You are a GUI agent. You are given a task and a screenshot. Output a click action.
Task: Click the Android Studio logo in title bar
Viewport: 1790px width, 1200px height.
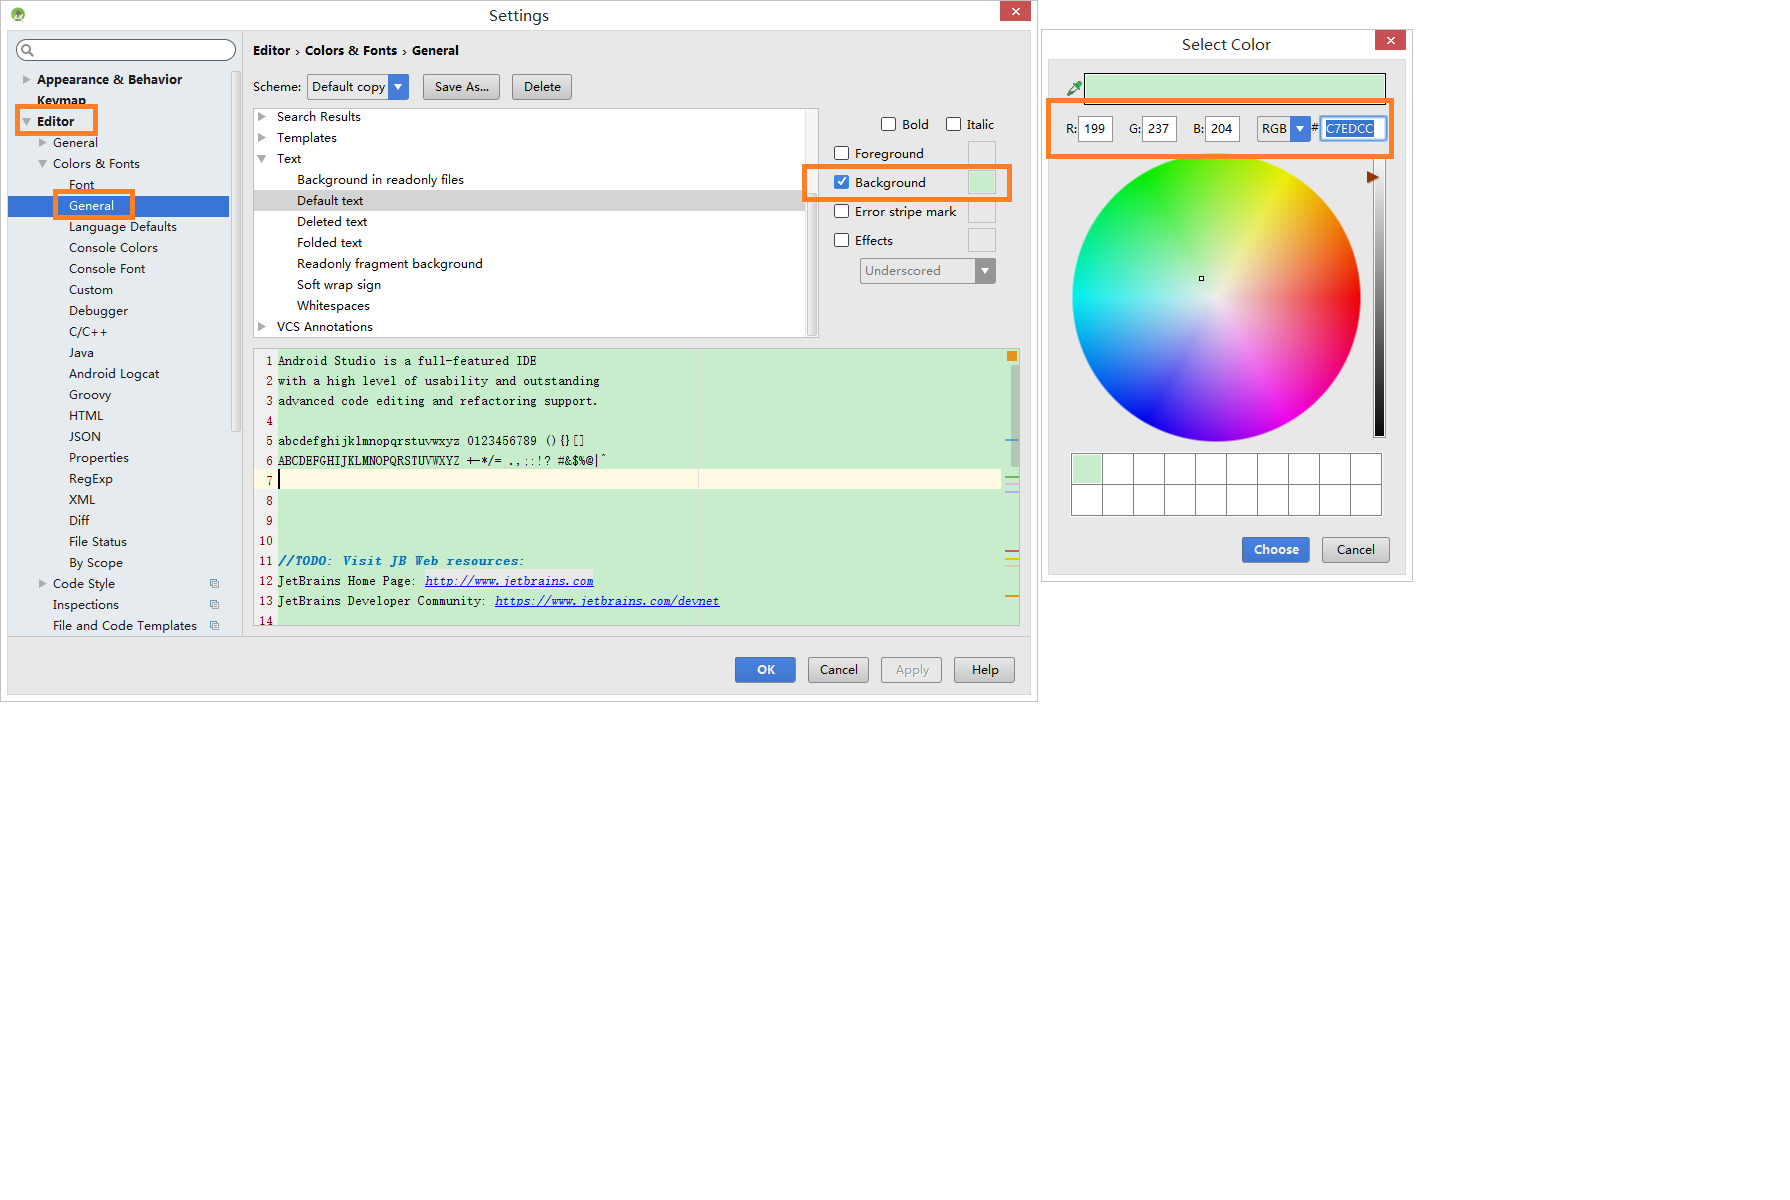point(18,14)
